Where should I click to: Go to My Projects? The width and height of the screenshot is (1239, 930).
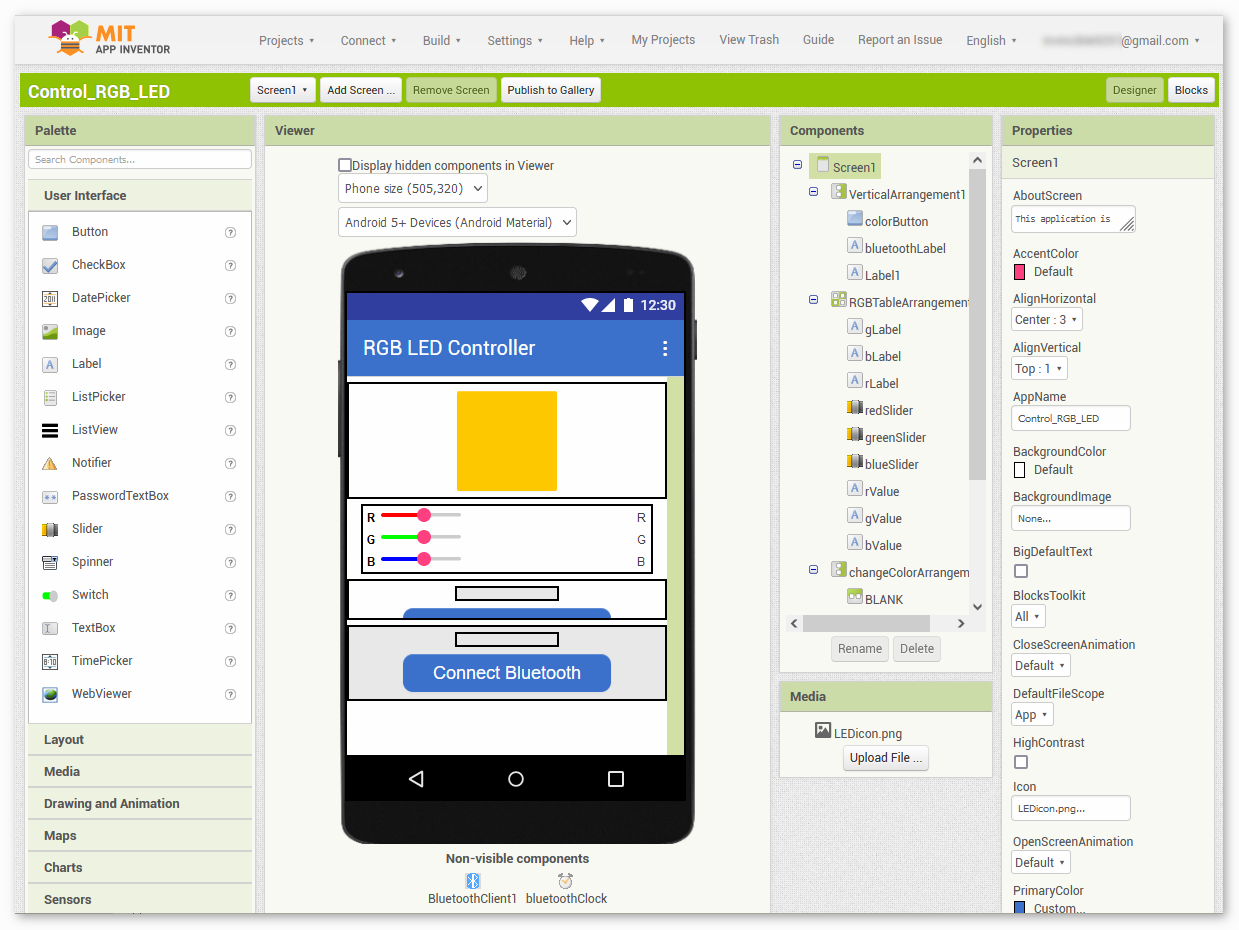click(x=663, y=40)
